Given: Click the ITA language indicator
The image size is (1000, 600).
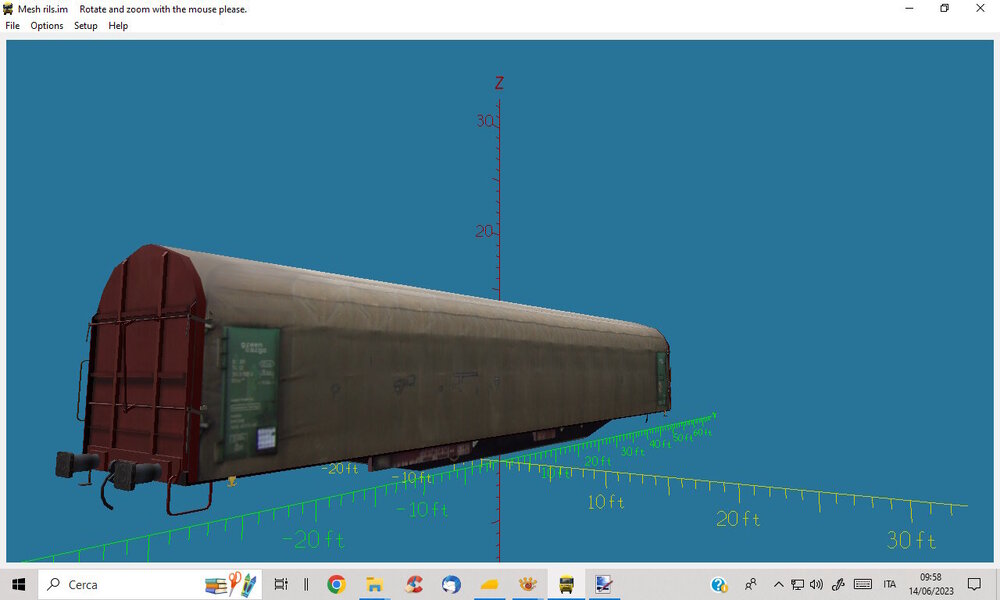Looking at the screenshot, I should (x=890, y=584).
